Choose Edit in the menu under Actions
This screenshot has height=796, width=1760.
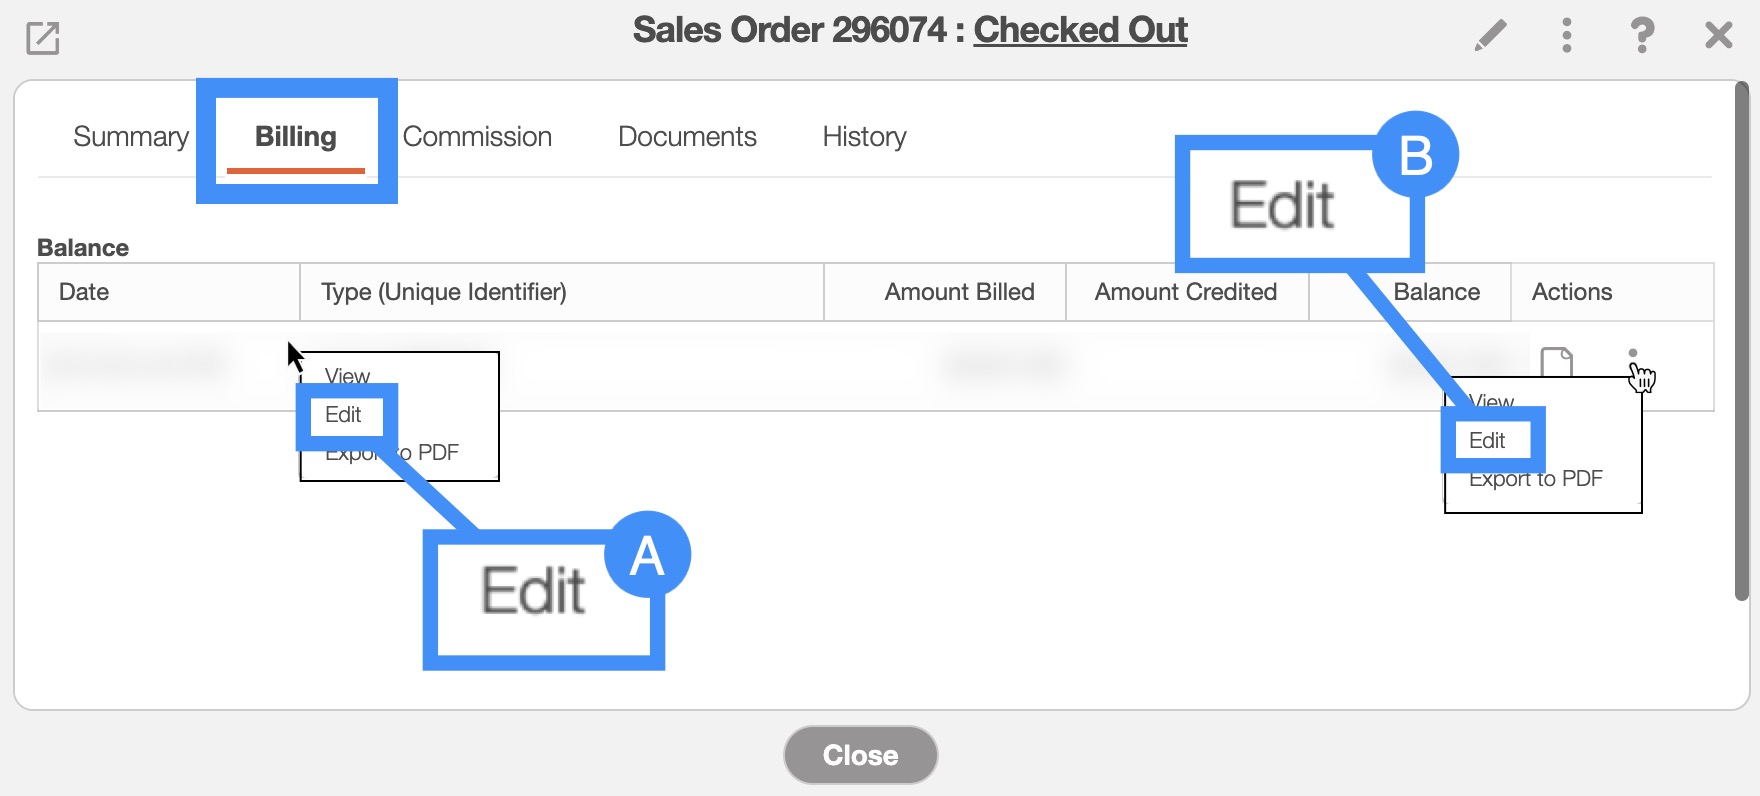[1487, 441]
